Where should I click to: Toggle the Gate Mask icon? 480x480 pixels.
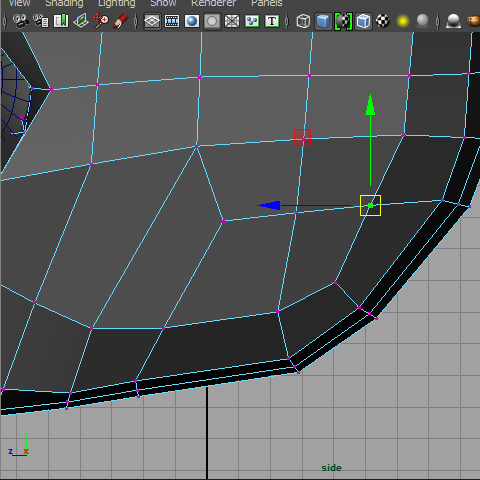(212, 21)
